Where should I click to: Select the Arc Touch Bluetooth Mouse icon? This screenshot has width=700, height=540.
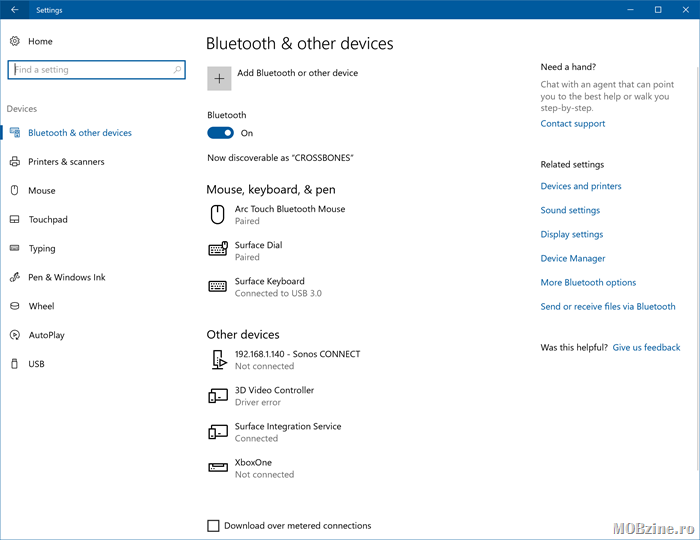tap(217, 214)
